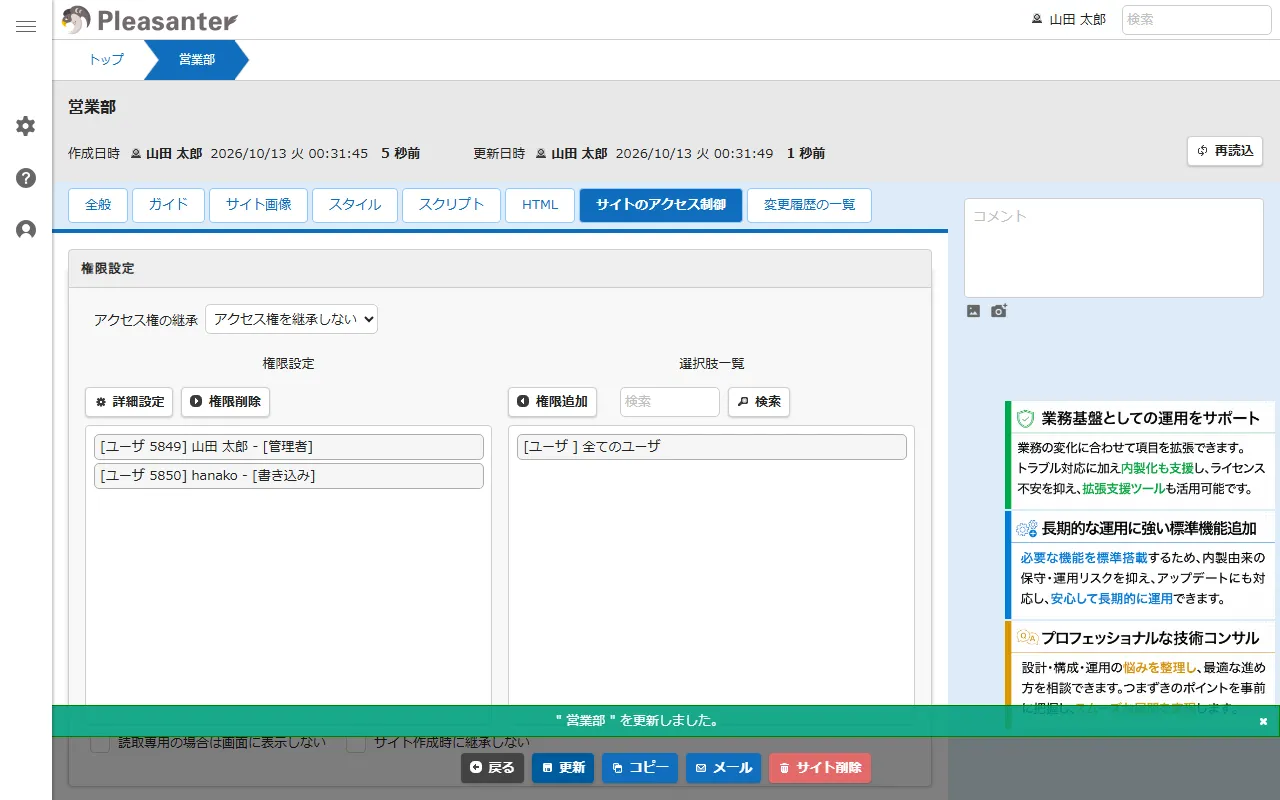
Task: Focus the 選択肢一覧 search field
Action: [670, 402]
